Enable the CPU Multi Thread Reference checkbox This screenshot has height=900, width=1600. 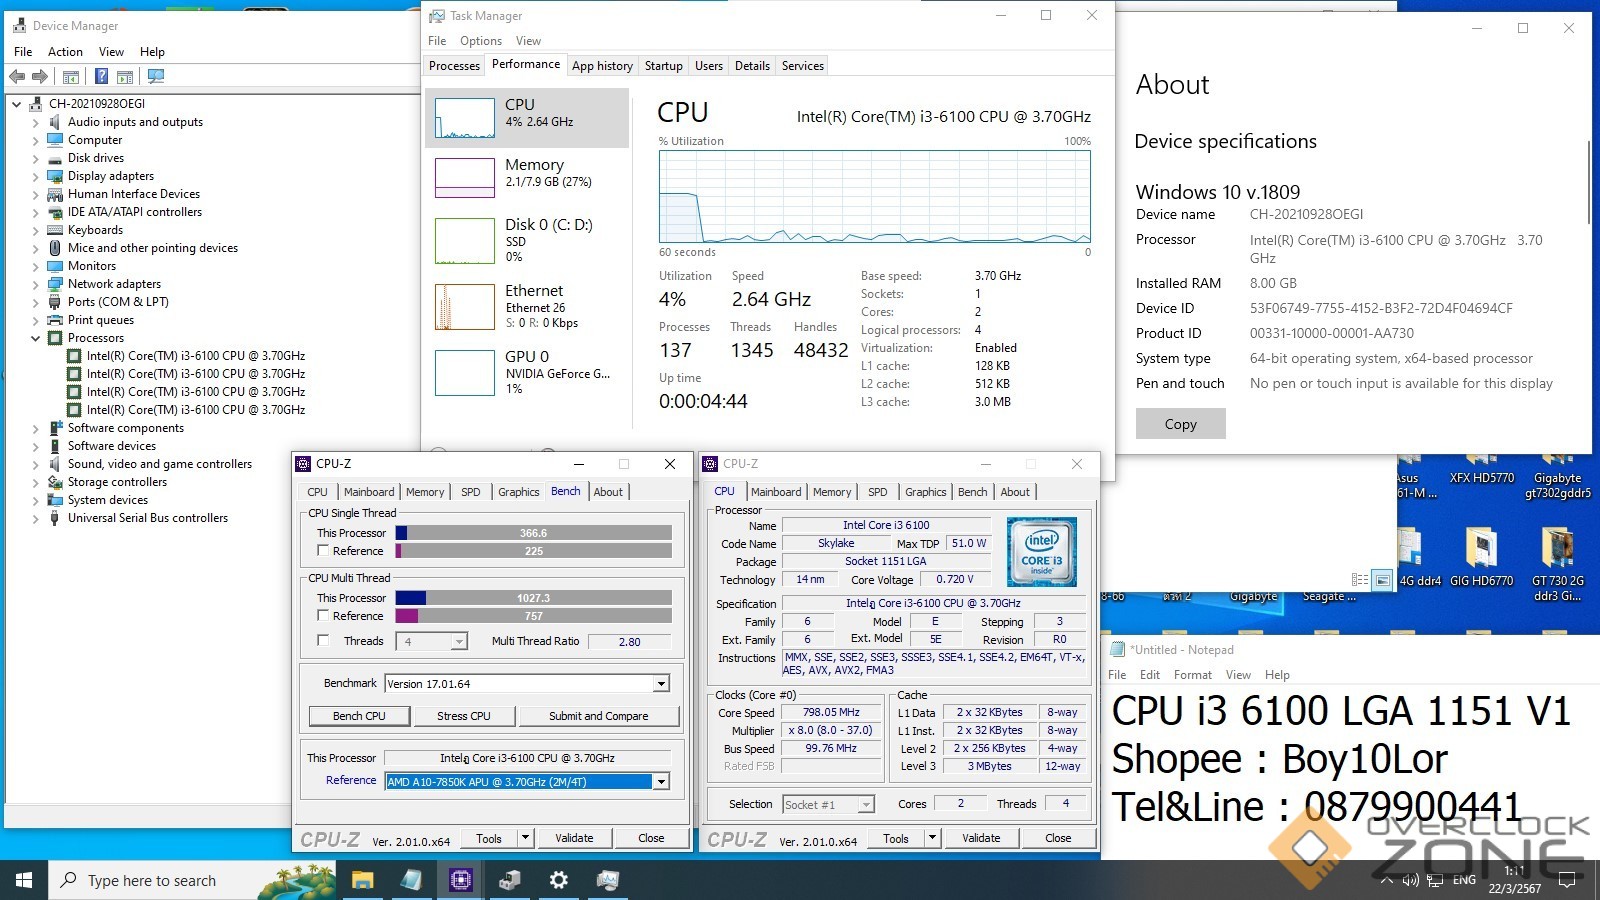323,615
